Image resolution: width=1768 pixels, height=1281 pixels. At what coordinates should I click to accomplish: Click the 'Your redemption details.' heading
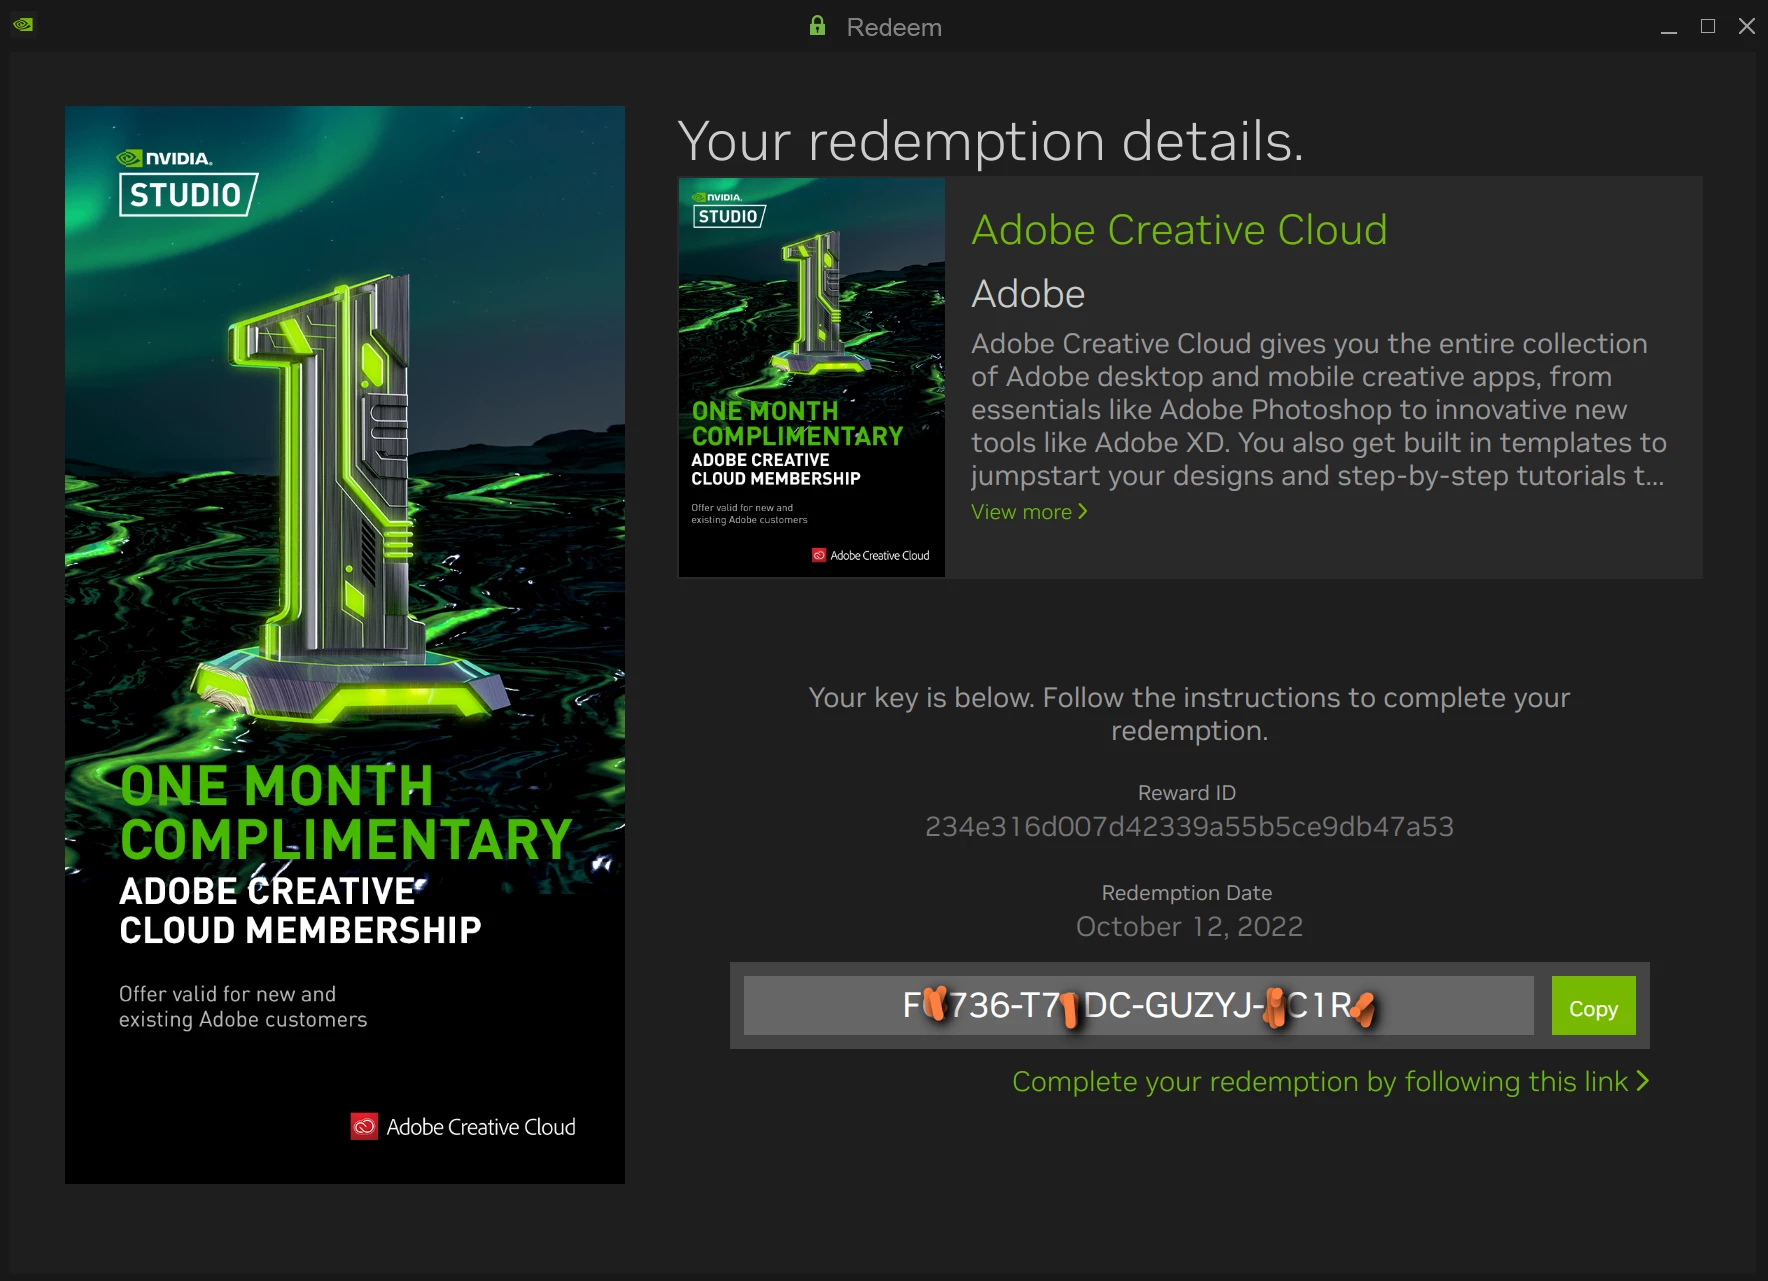click(990, 141)
